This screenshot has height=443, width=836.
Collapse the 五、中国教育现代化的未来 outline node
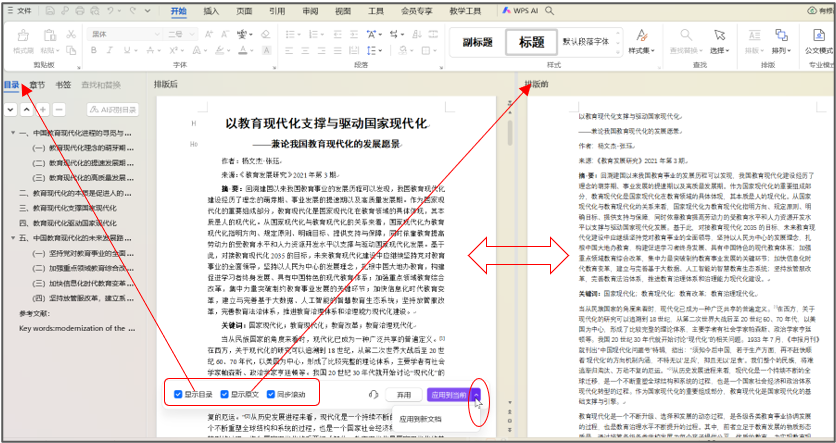pos(13,238)
